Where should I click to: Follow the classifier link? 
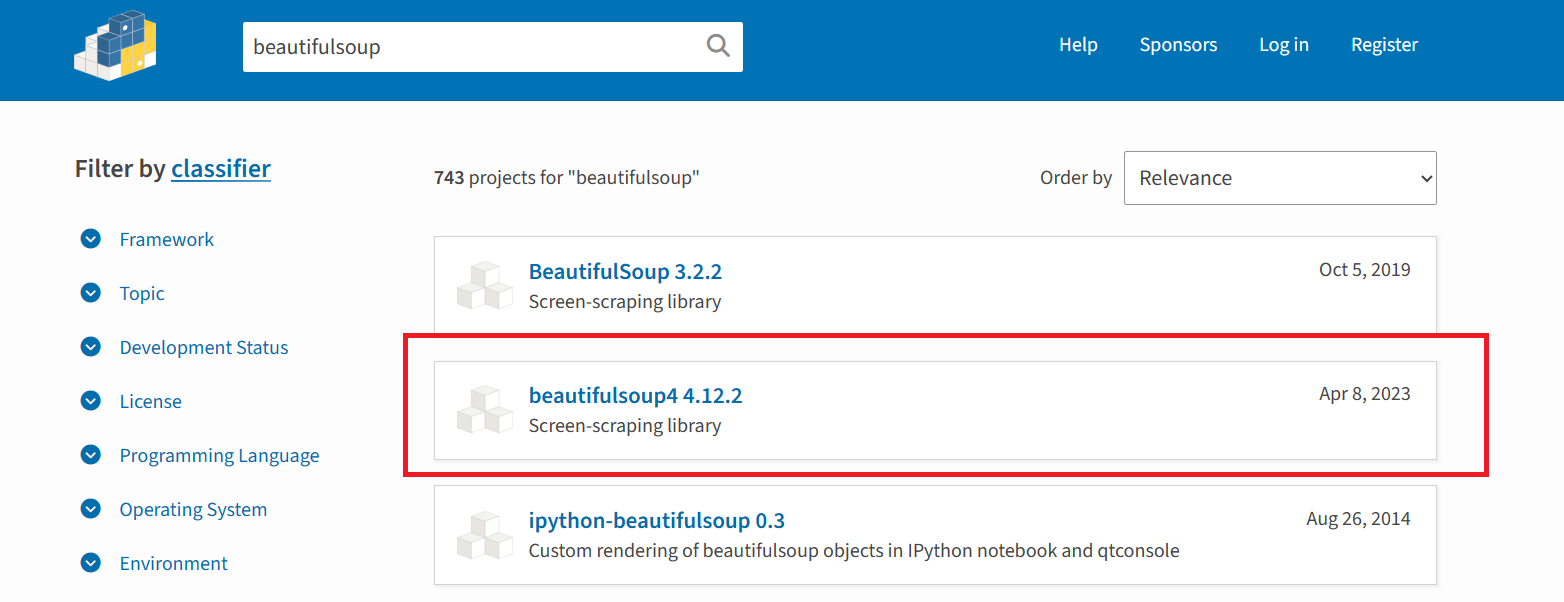[x=221, y=168]
